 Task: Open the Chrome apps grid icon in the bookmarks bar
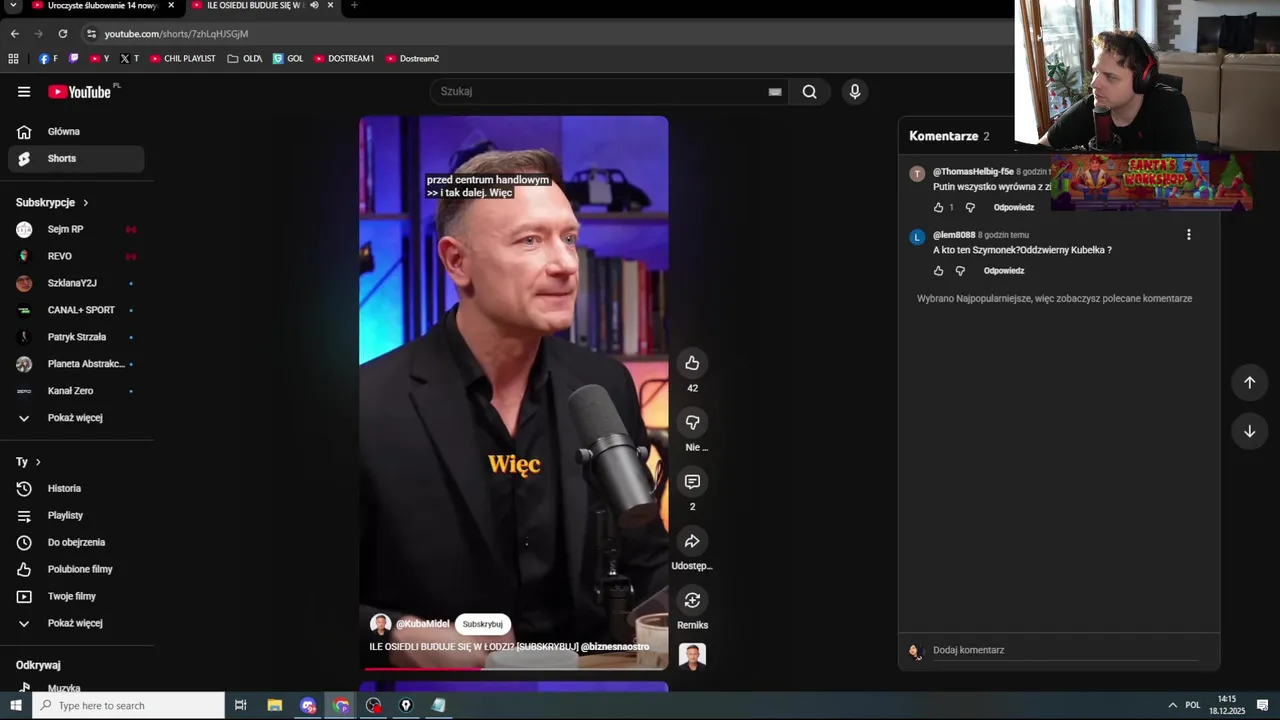13,58
